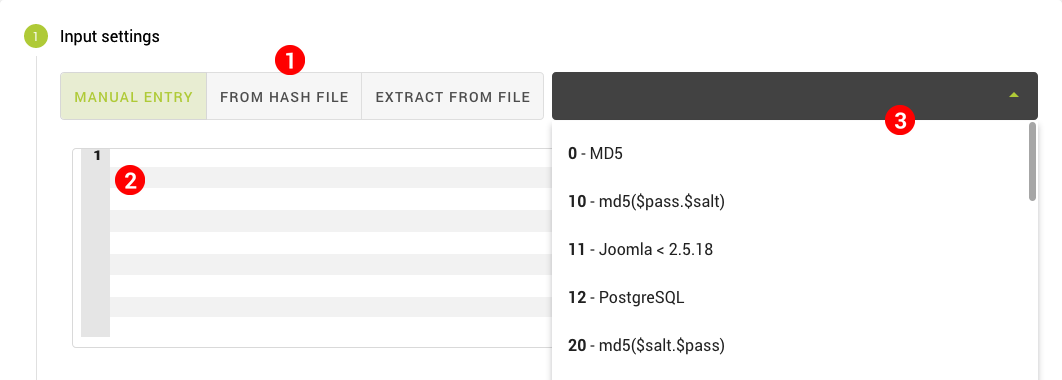Click the green step 1 circle icon

(x=36, y=37)
